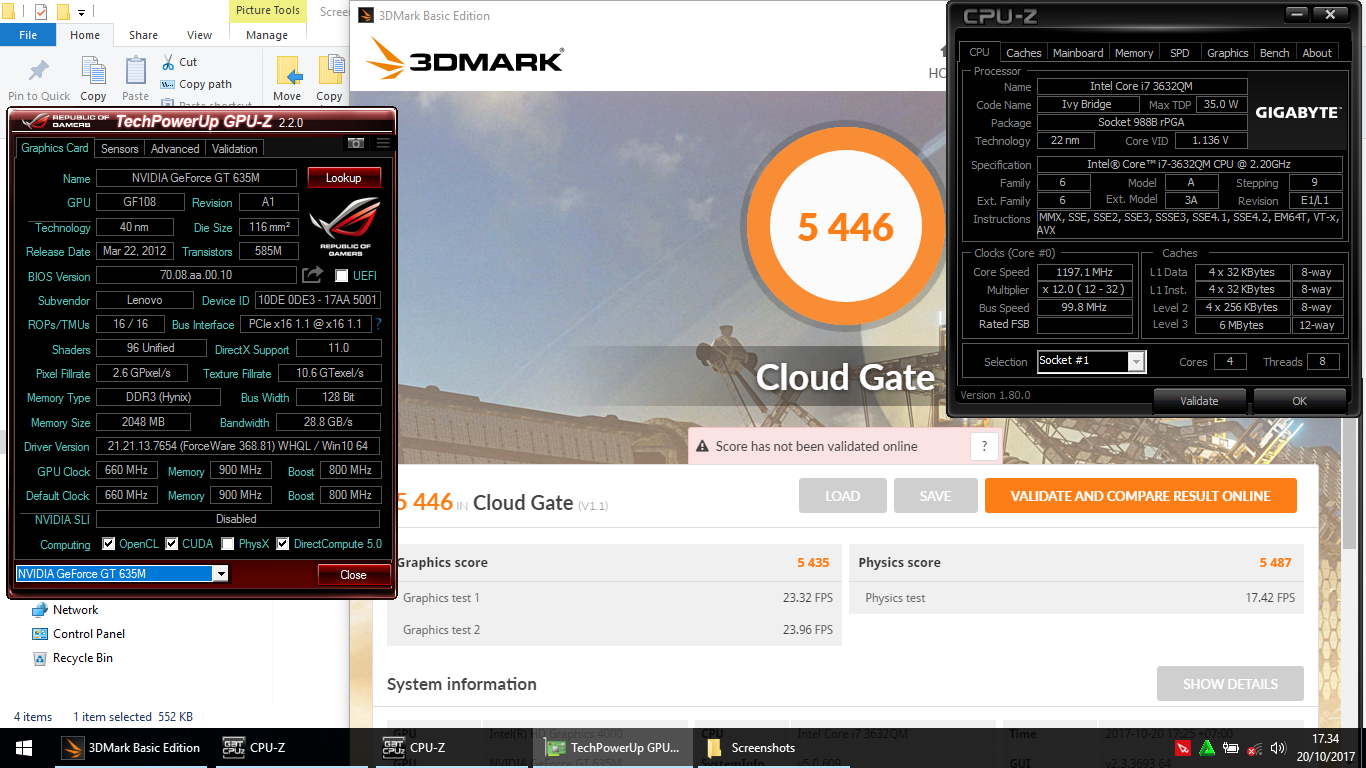Click the SAVE button in 3DMark
The width and height of the screenshot is (1366, 768).
pyautogui.click(x=935, y=496)
